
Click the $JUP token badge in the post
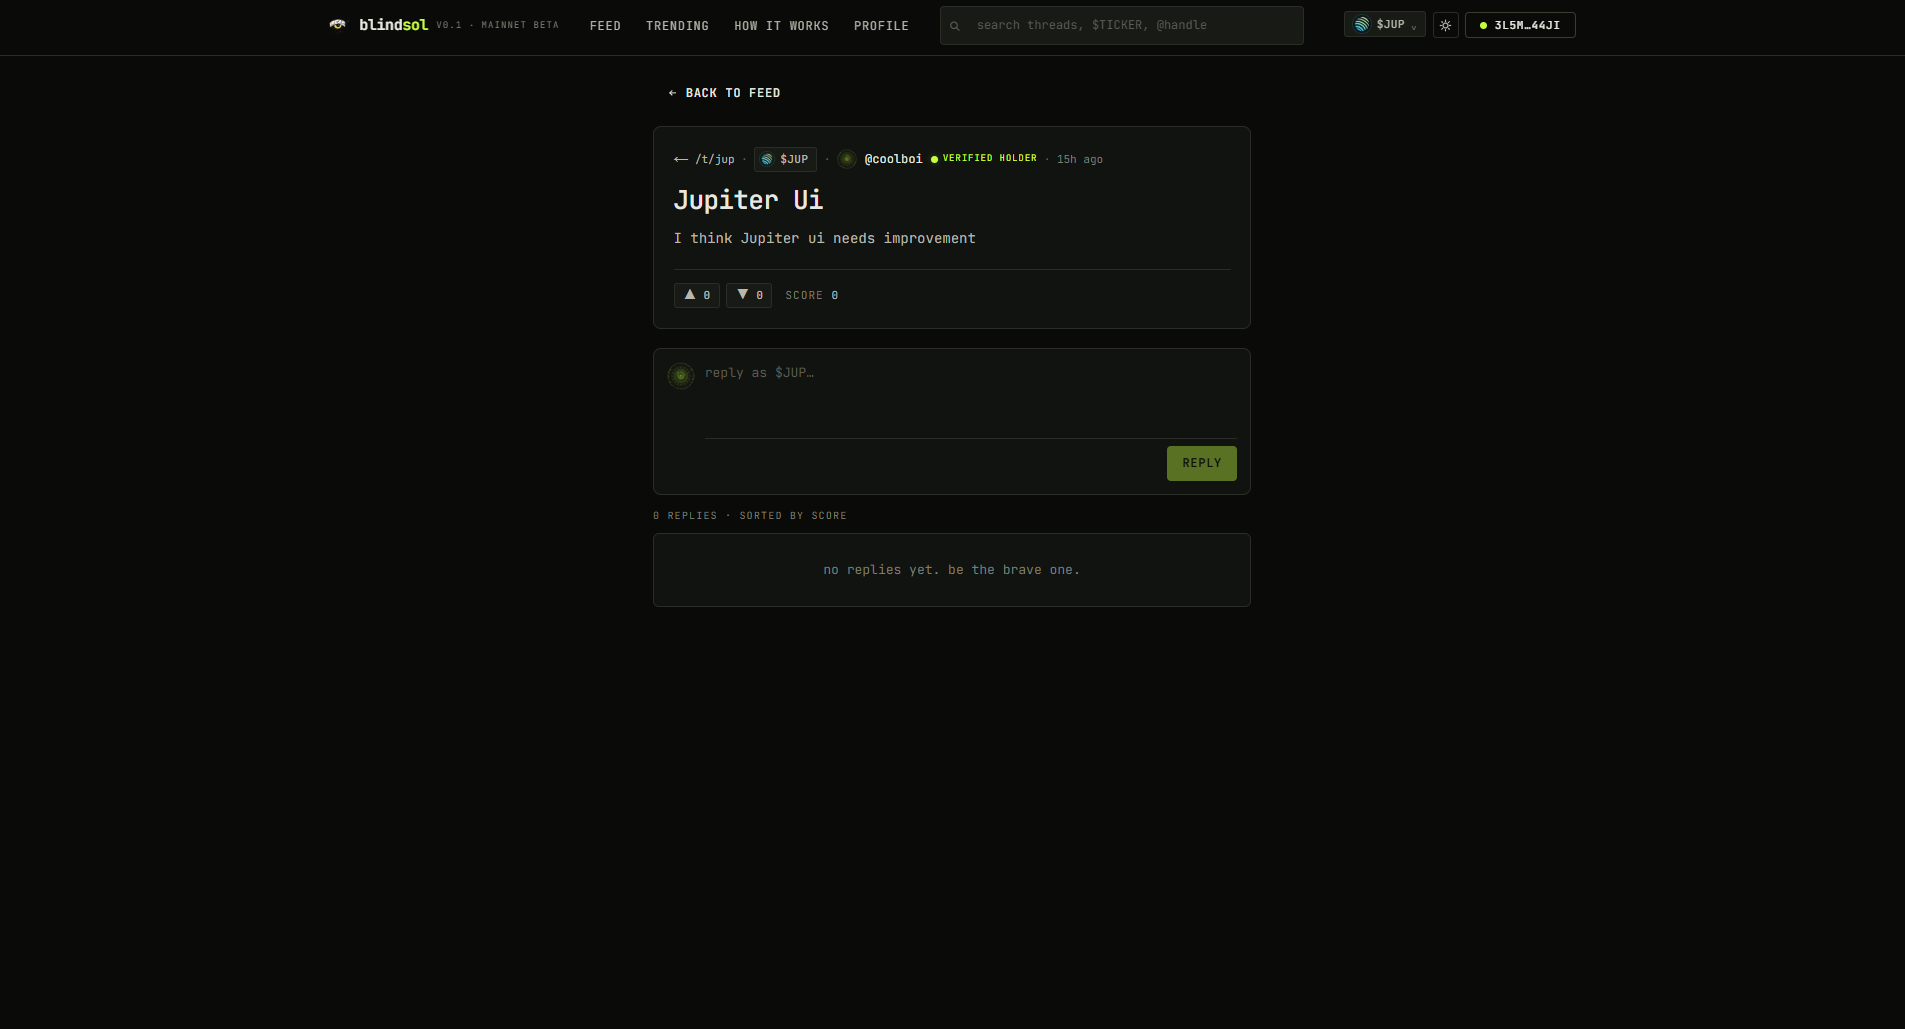click(x=785, y=159)
